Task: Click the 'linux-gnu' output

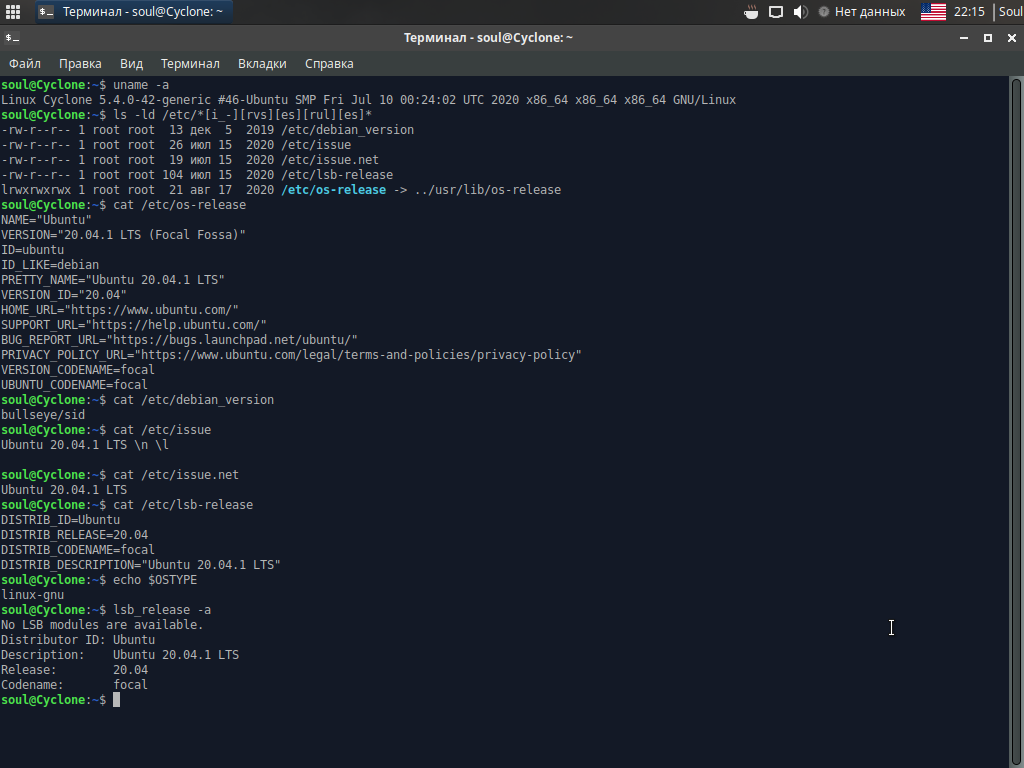Action: coord(33,596)
